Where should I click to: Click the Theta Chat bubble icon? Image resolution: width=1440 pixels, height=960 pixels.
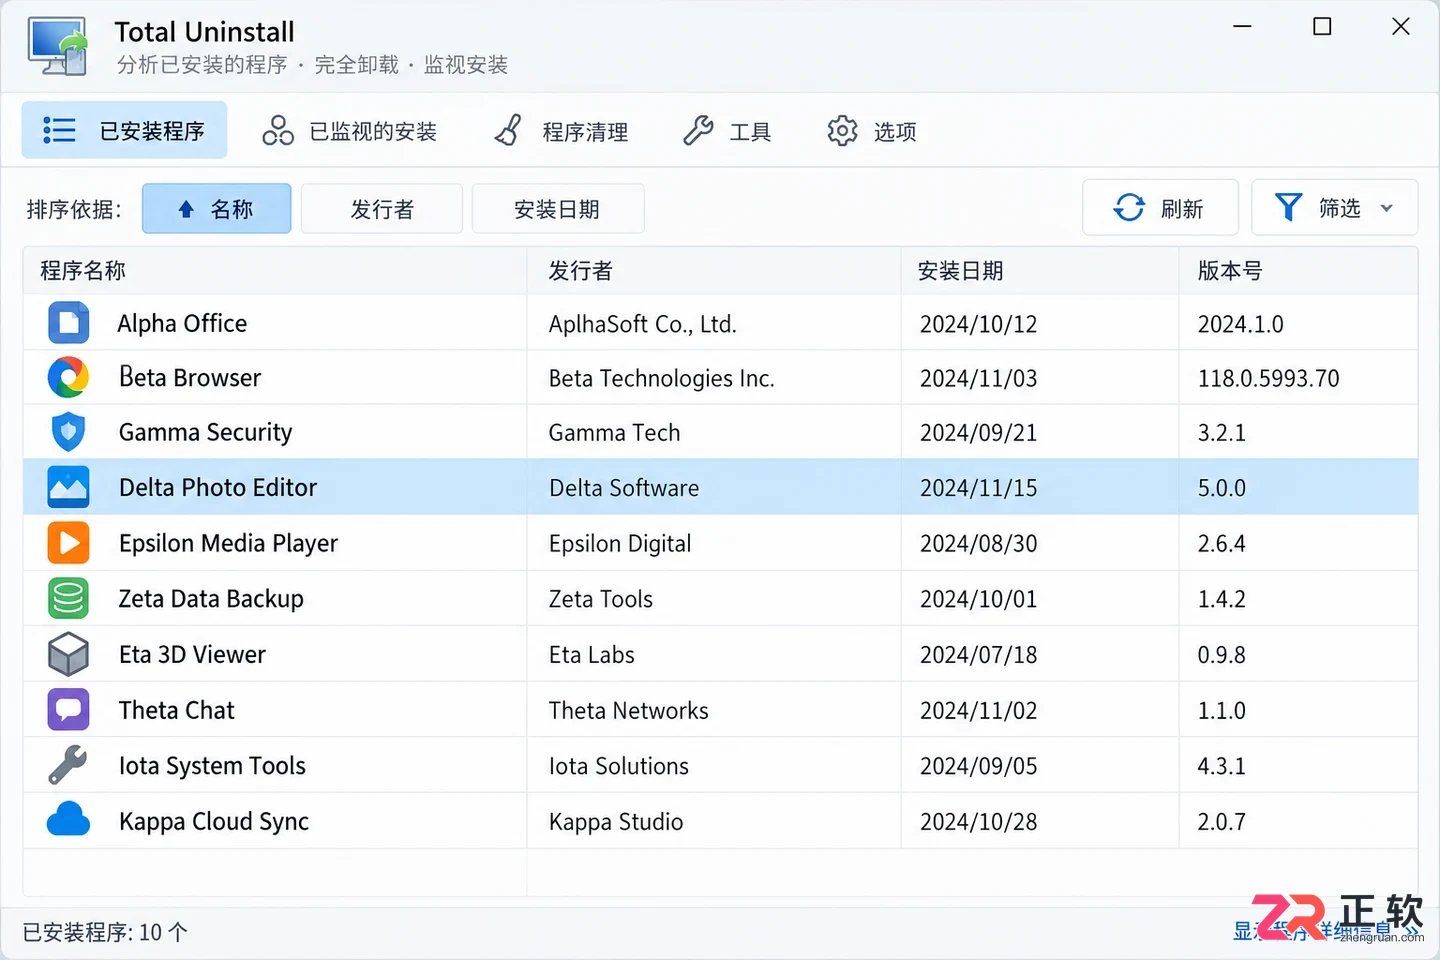tap(68, 710)
